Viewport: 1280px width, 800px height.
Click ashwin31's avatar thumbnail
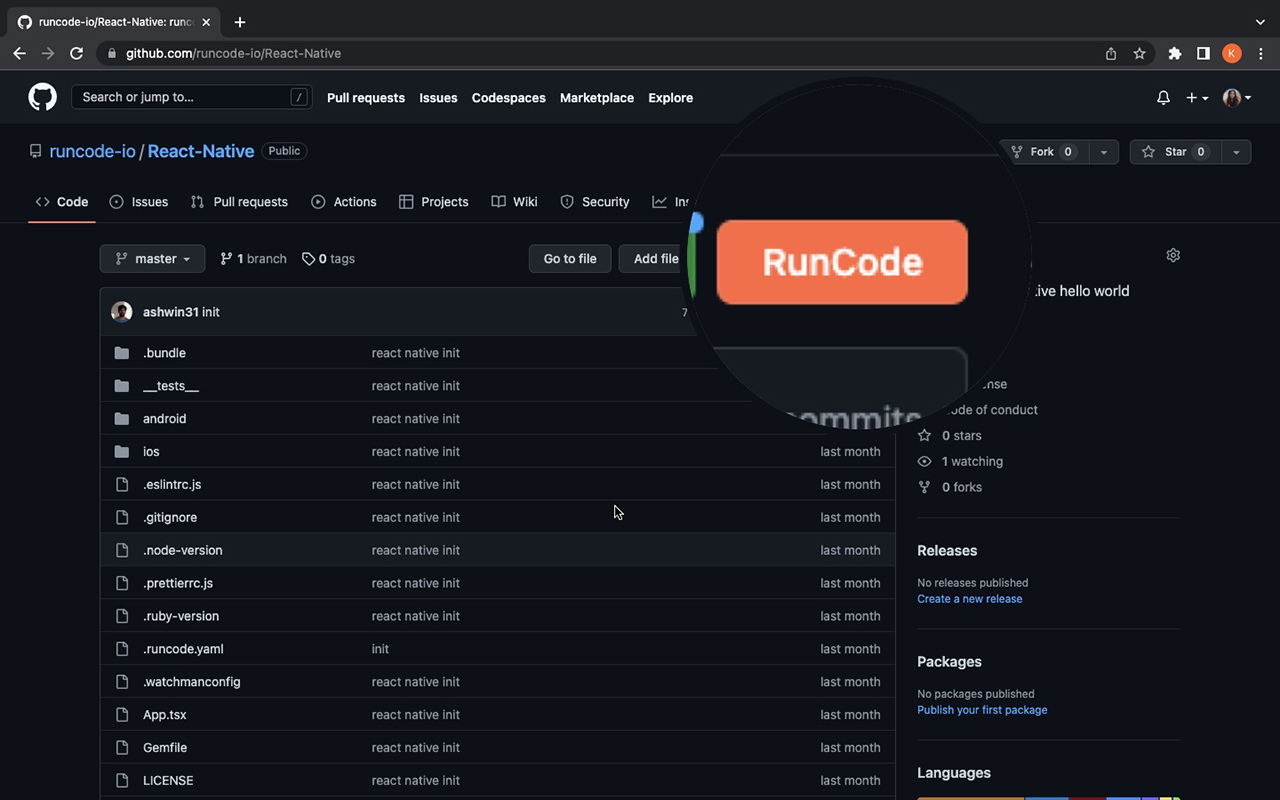122,312
